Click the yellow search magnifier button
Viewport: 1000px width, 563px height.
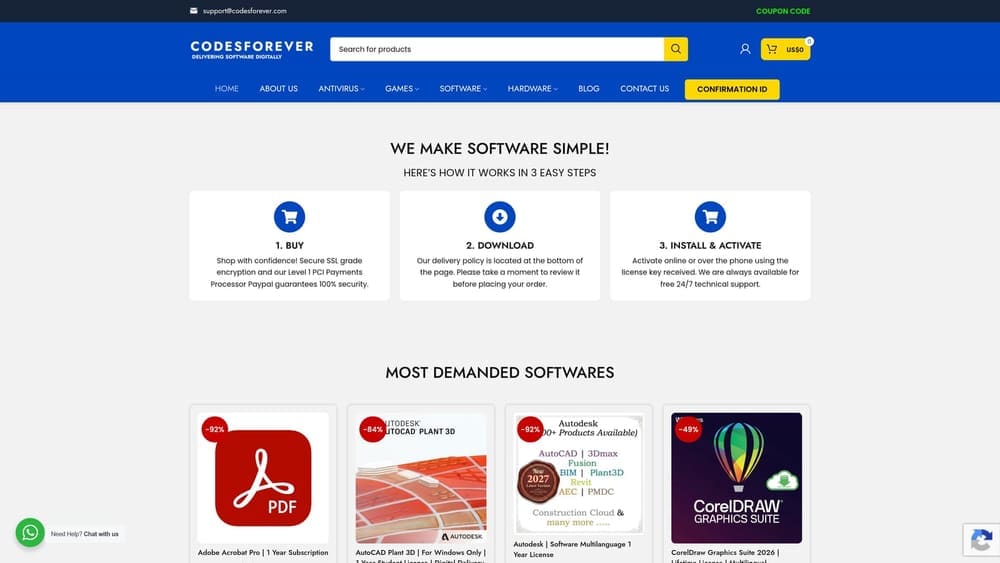(675, 49)
